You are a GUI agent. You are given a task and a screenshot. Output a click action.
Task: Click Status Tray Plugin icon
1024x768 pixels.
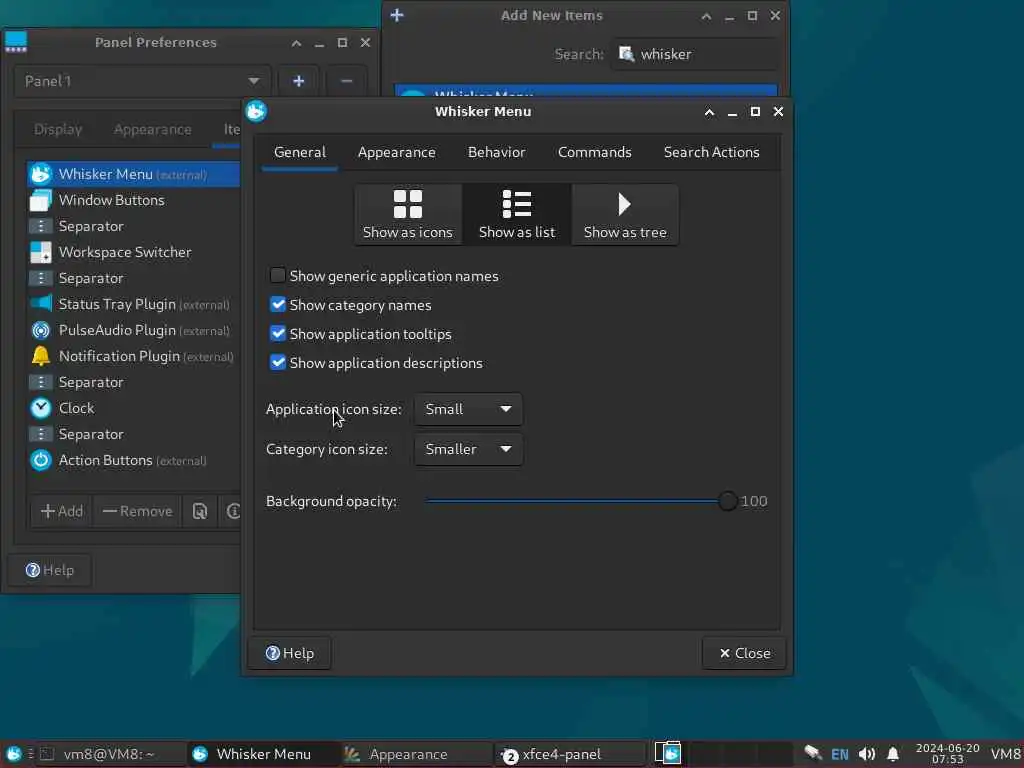pyautogui.click(x=40, y=304)
